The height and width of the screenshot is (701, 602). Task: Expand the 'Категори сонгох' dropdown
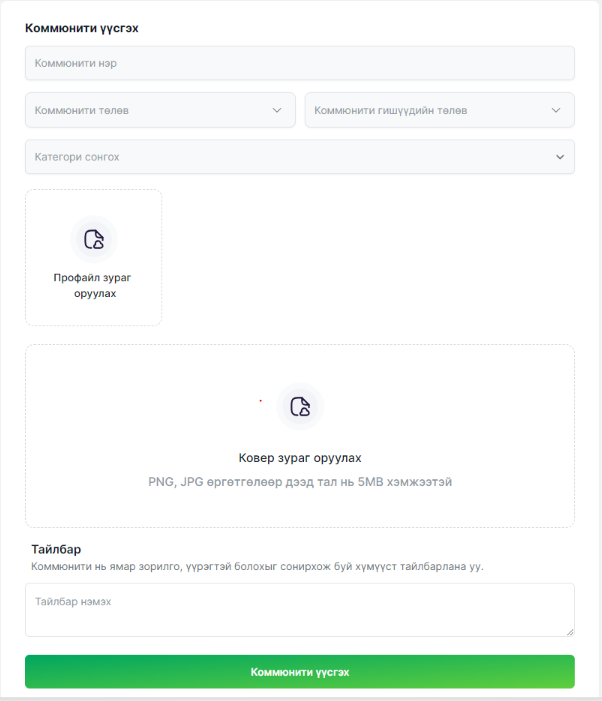[290, 157]
